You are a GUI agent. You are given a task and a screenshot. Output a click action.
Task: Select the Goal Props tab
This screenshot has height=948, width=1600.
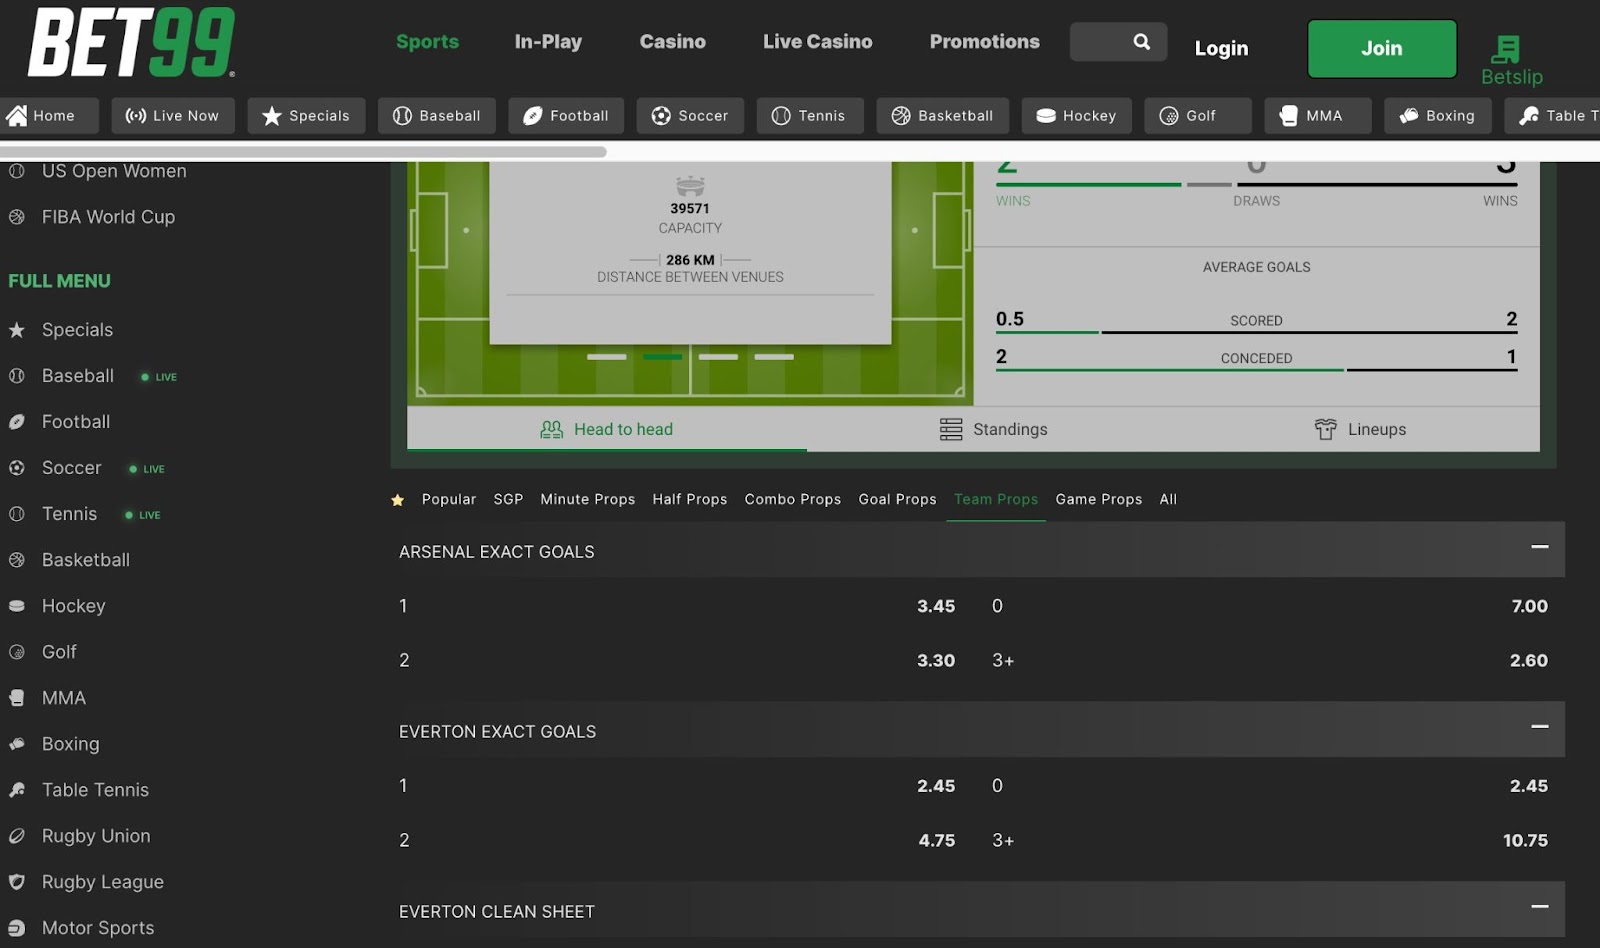coord(898,499)
